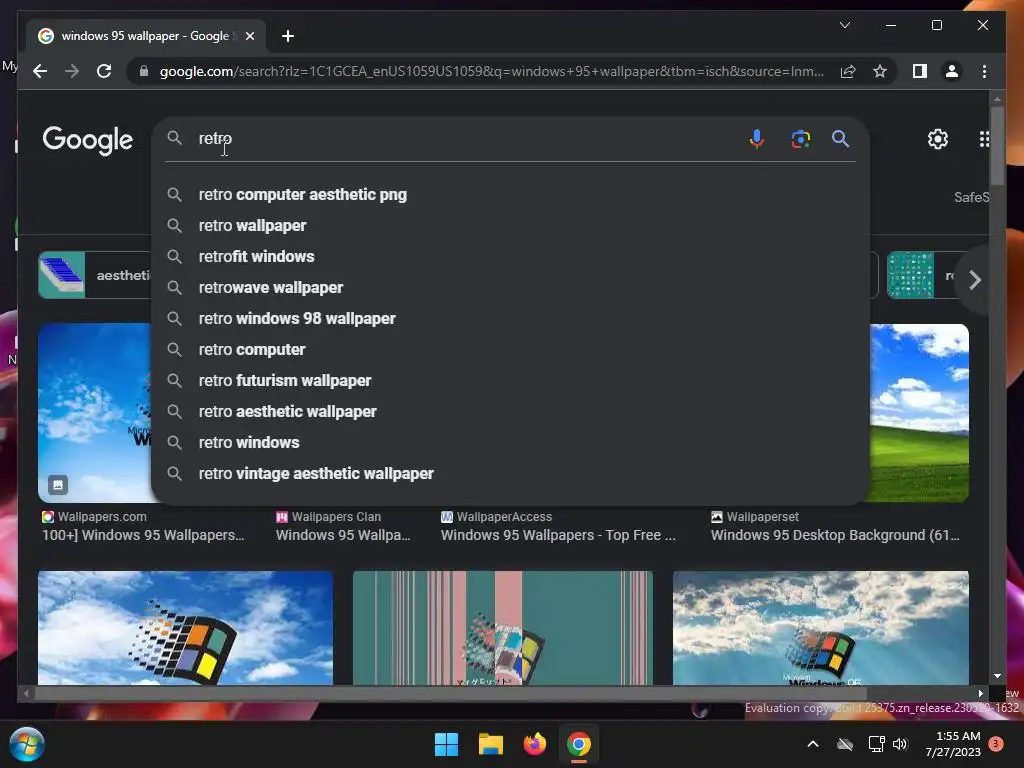The height and width of the screenshot is (768, 1024).
Task: Click the voice search microphone icon
Action: pyautogui.click(x=756, y=138)
